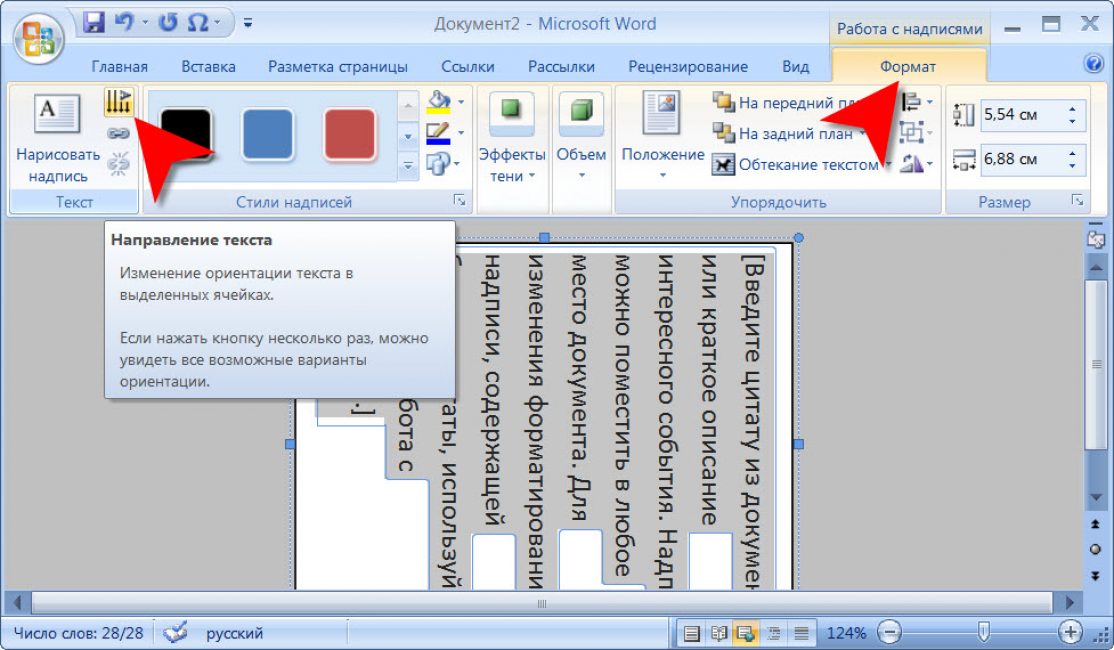
Task: Switch to Full Screen Reading view
Action: point(718,633)
